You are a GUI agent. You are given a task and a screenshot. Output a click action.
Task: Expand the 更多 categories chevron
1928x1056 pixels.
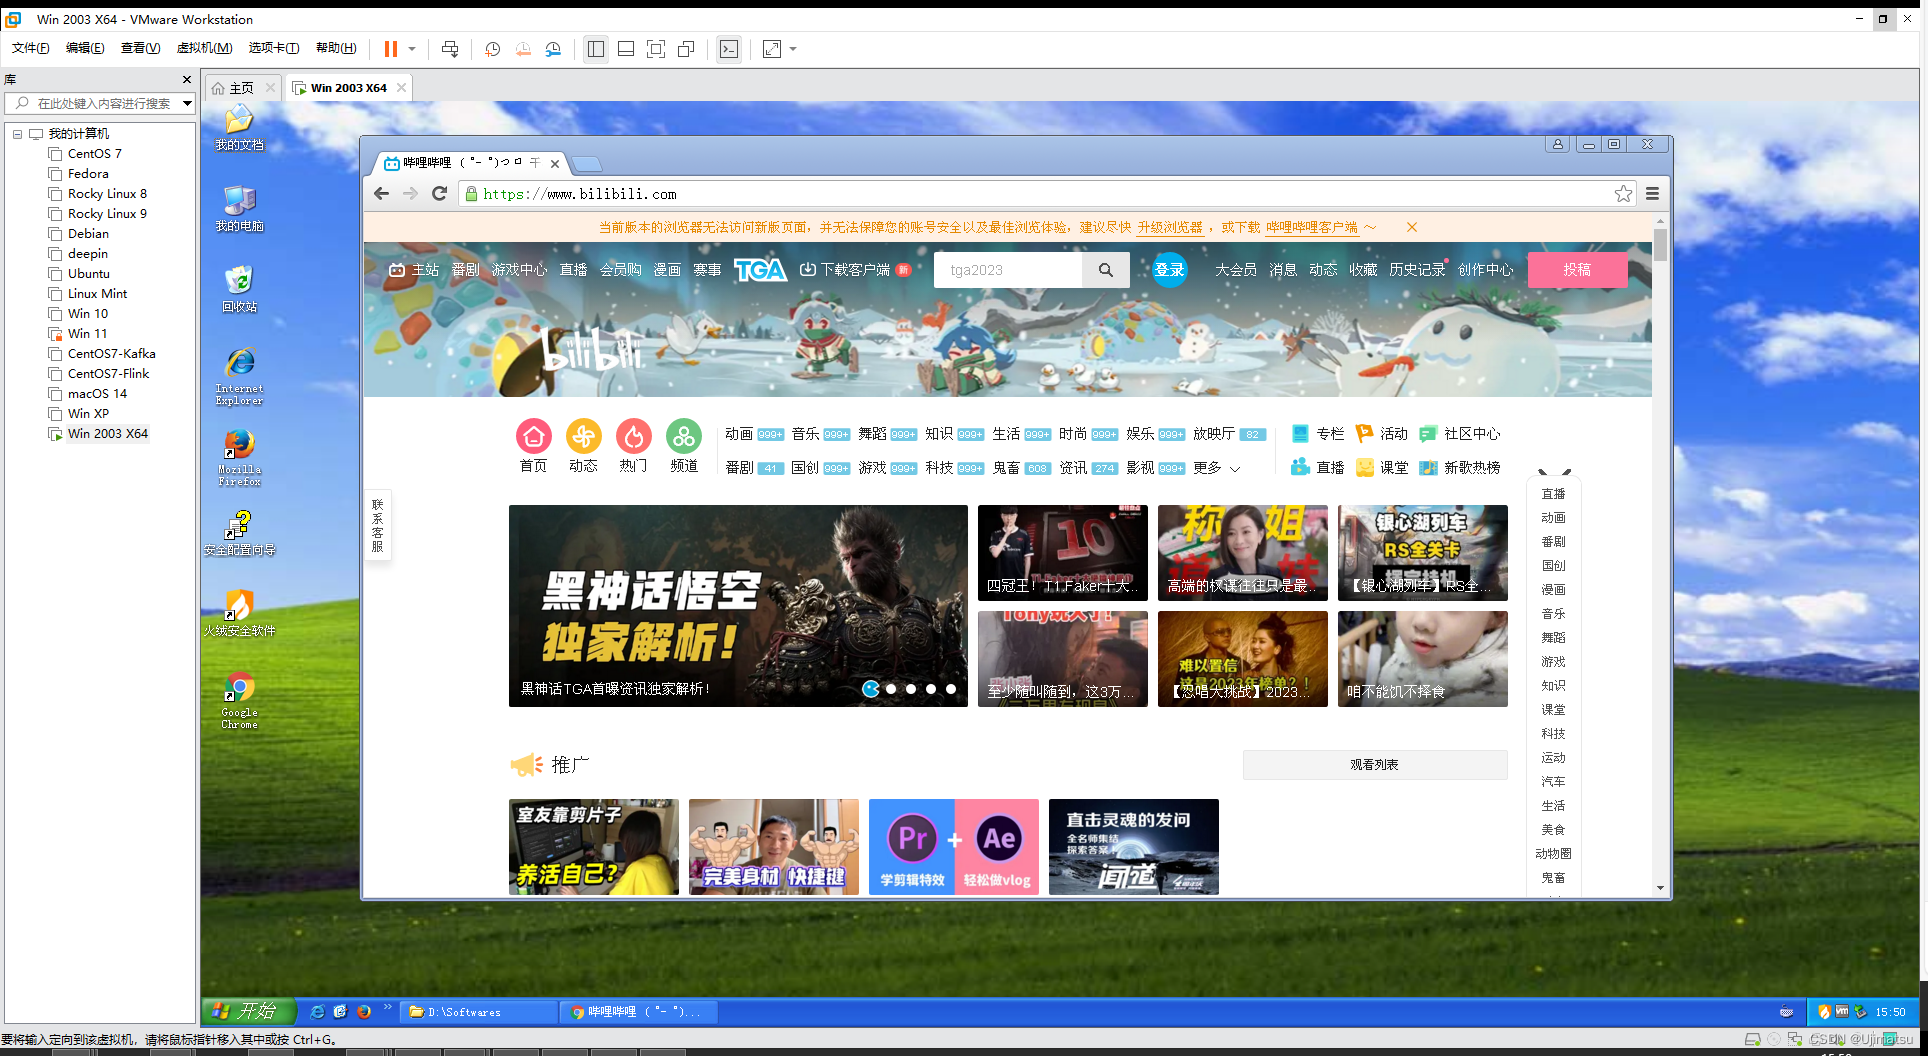tap(1235, 468)
